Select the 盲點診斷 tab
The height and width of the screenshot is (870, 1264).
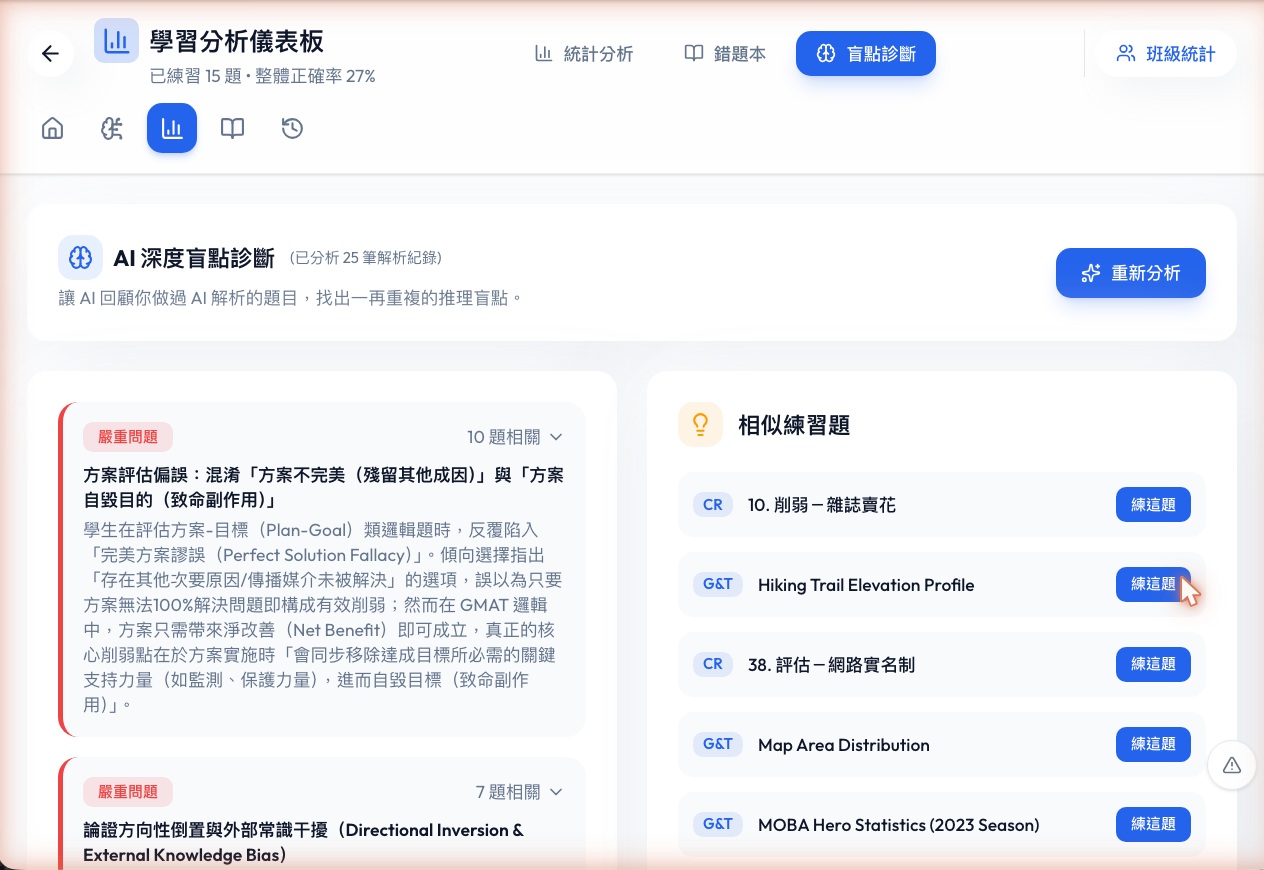[866, 54]
